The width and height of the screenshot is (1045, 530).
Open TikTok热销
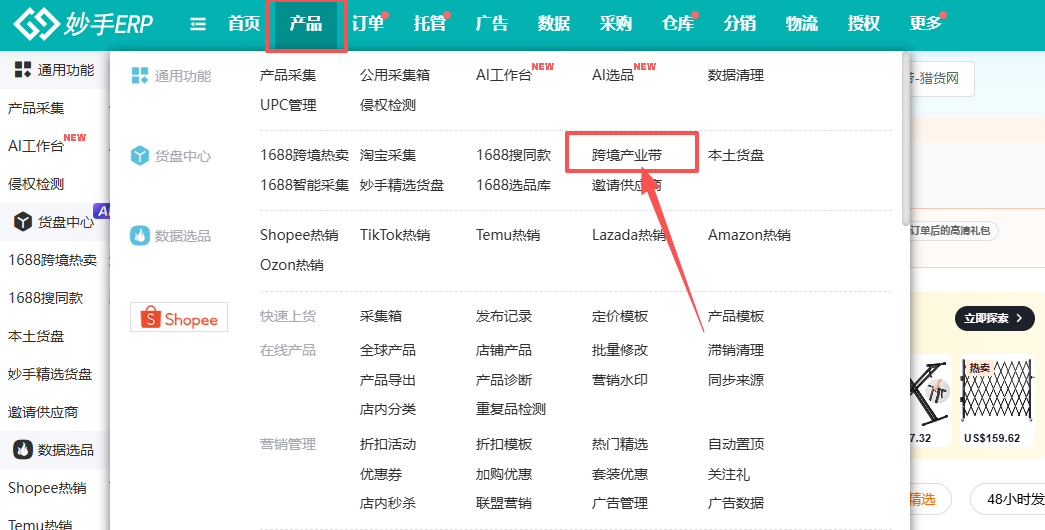(x=395, y=235)
